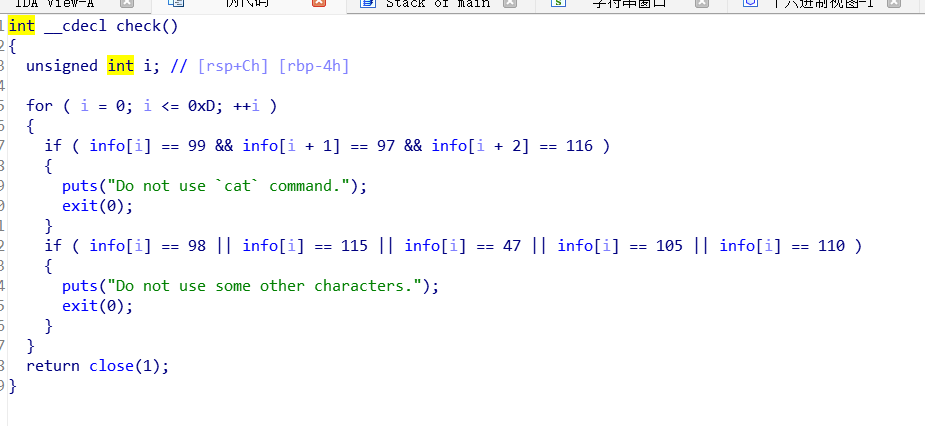Click the "Do not use some other characters." string
The width and height of the screenshot is (925, 426).
click(x=264, y=286)
